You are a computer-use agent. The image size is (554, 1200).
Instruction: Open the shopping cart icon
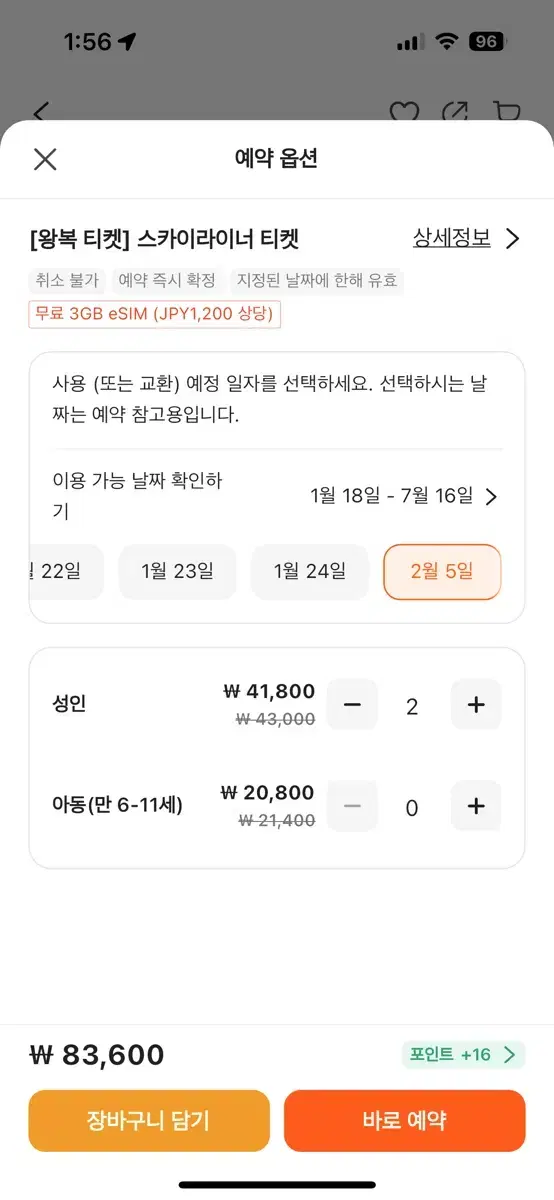click(507, 112)
